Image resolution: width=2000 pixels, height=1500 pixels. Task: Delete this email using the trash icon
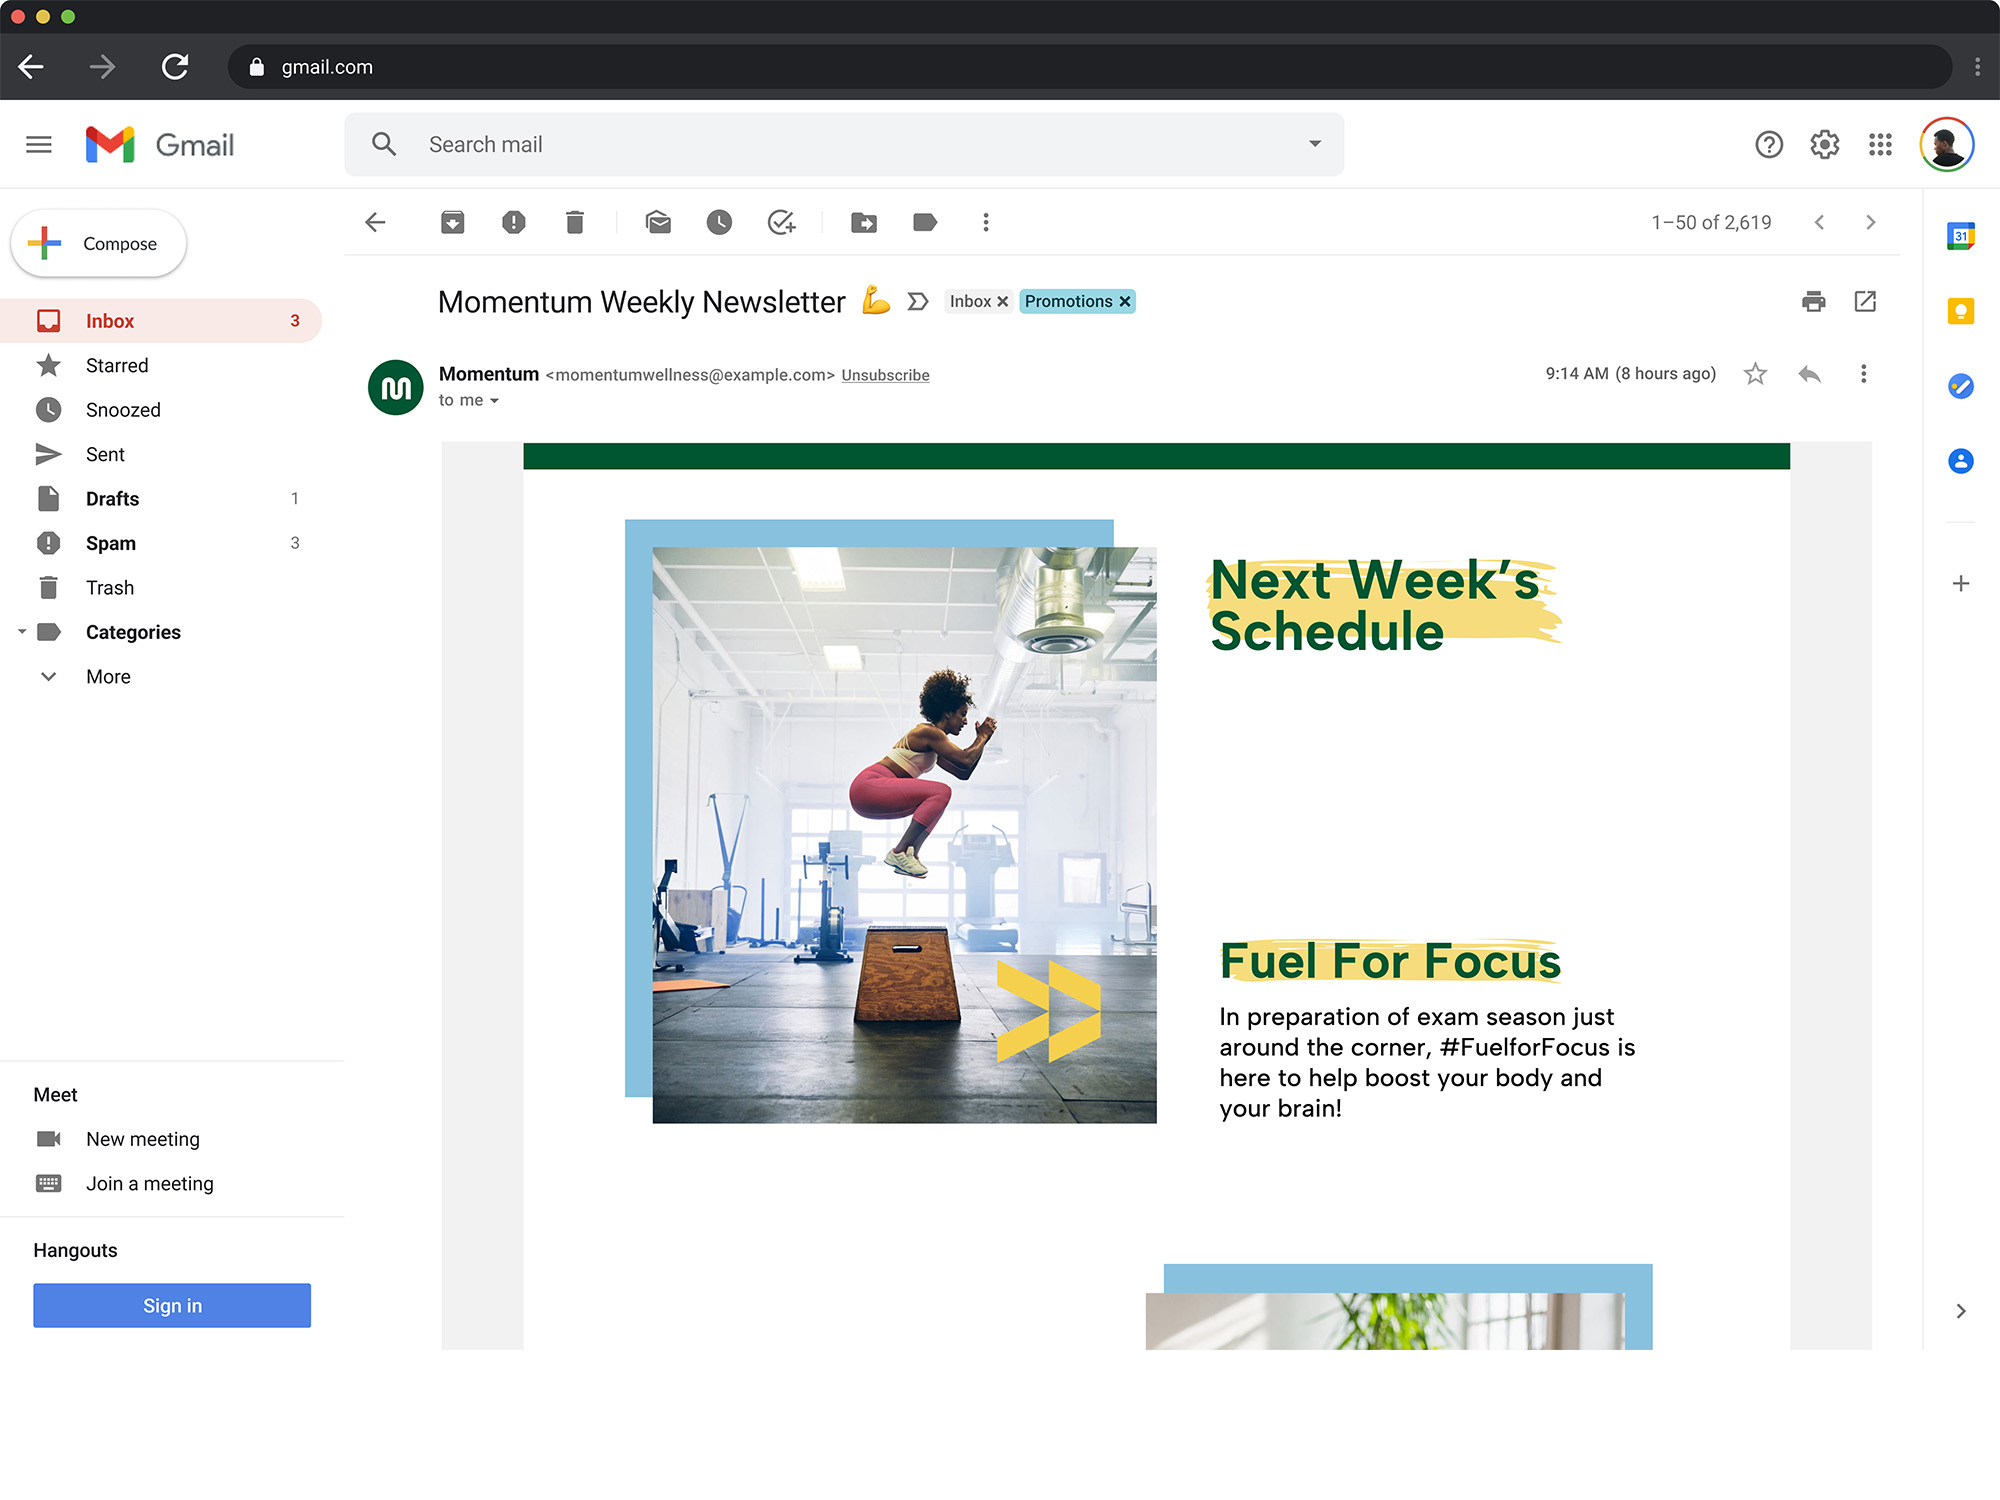click(x=574, y=222)
